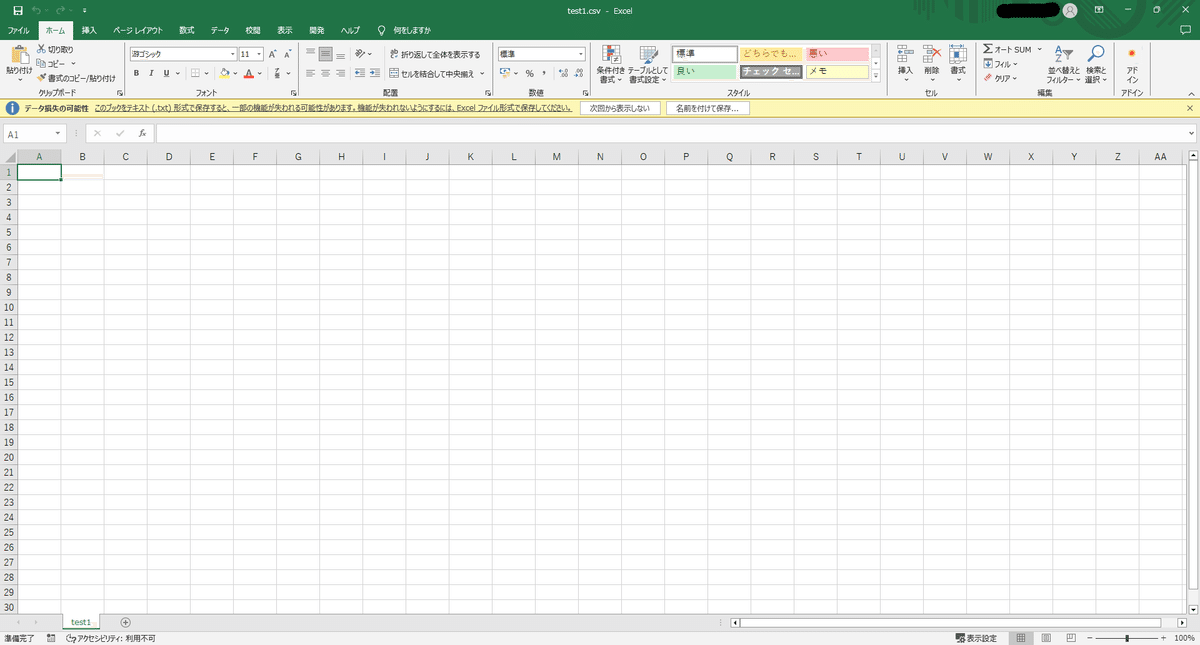Decrease font size with the smaller A icon
Viewport: 1200px width, 645px height.
point(287,54)
